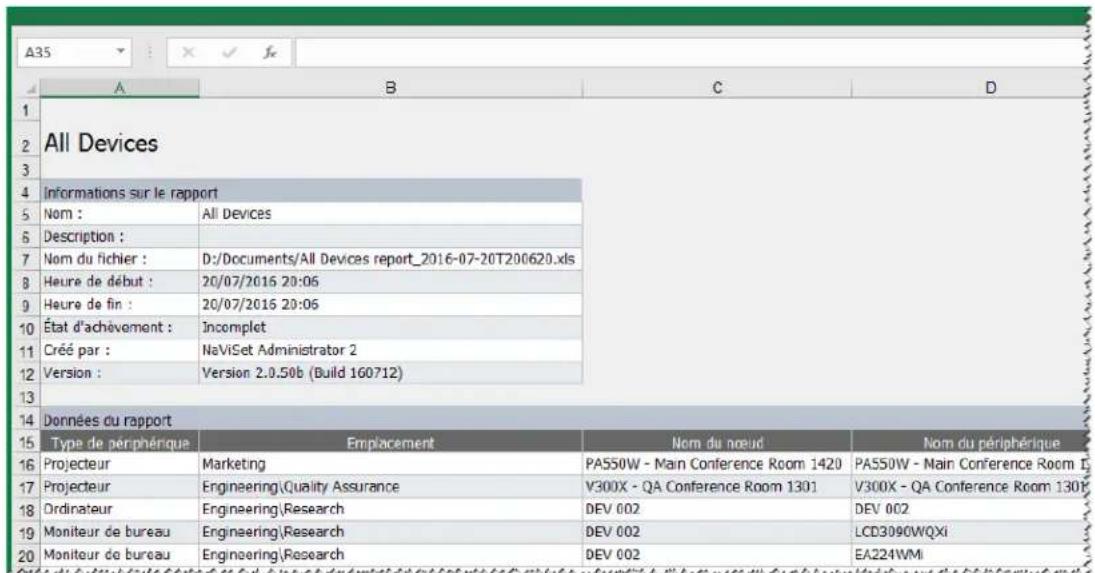Select column C header
The width and height of the screenshot is (1095, 573).
(x=716, y=89)
